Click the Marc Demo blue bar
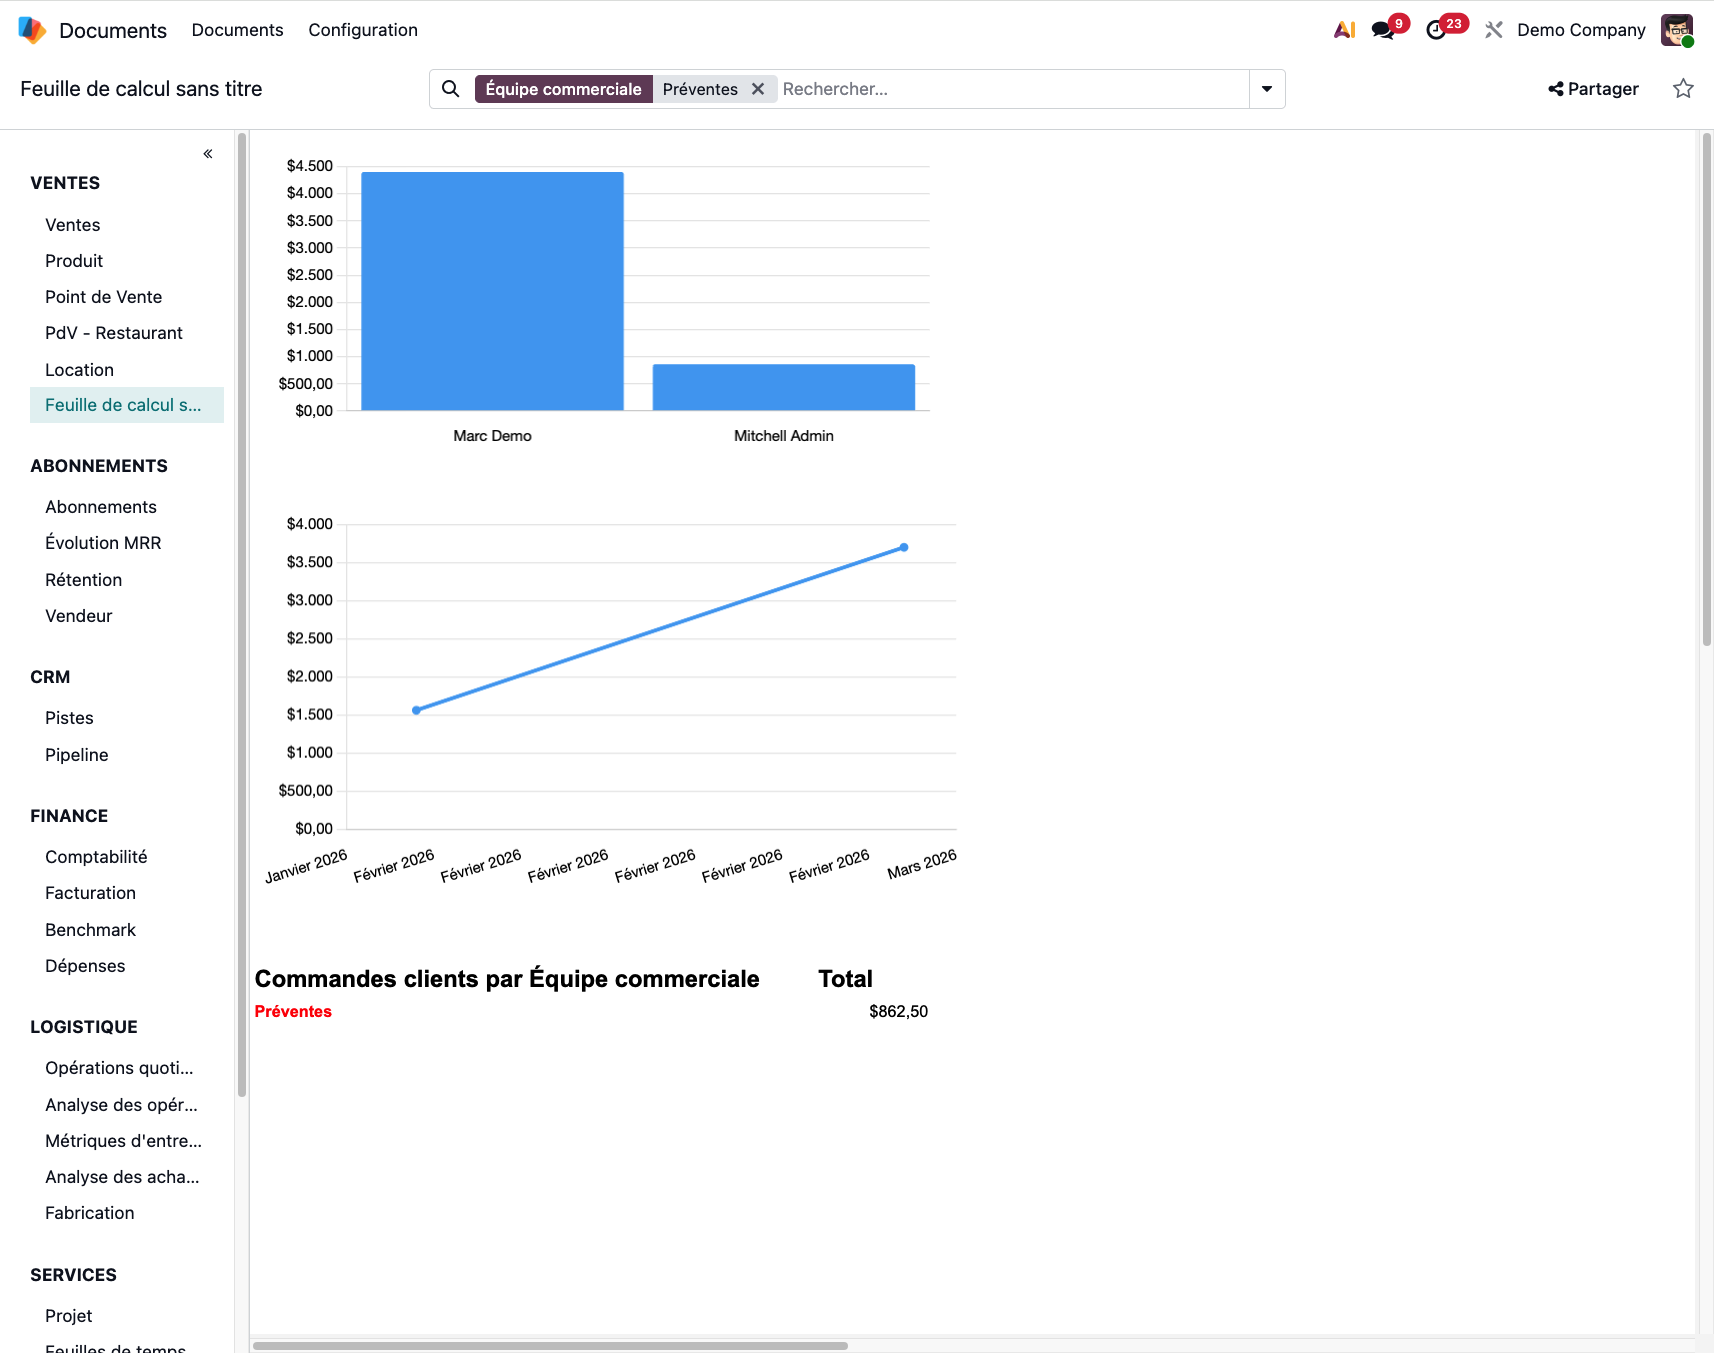 click(492, 291)
